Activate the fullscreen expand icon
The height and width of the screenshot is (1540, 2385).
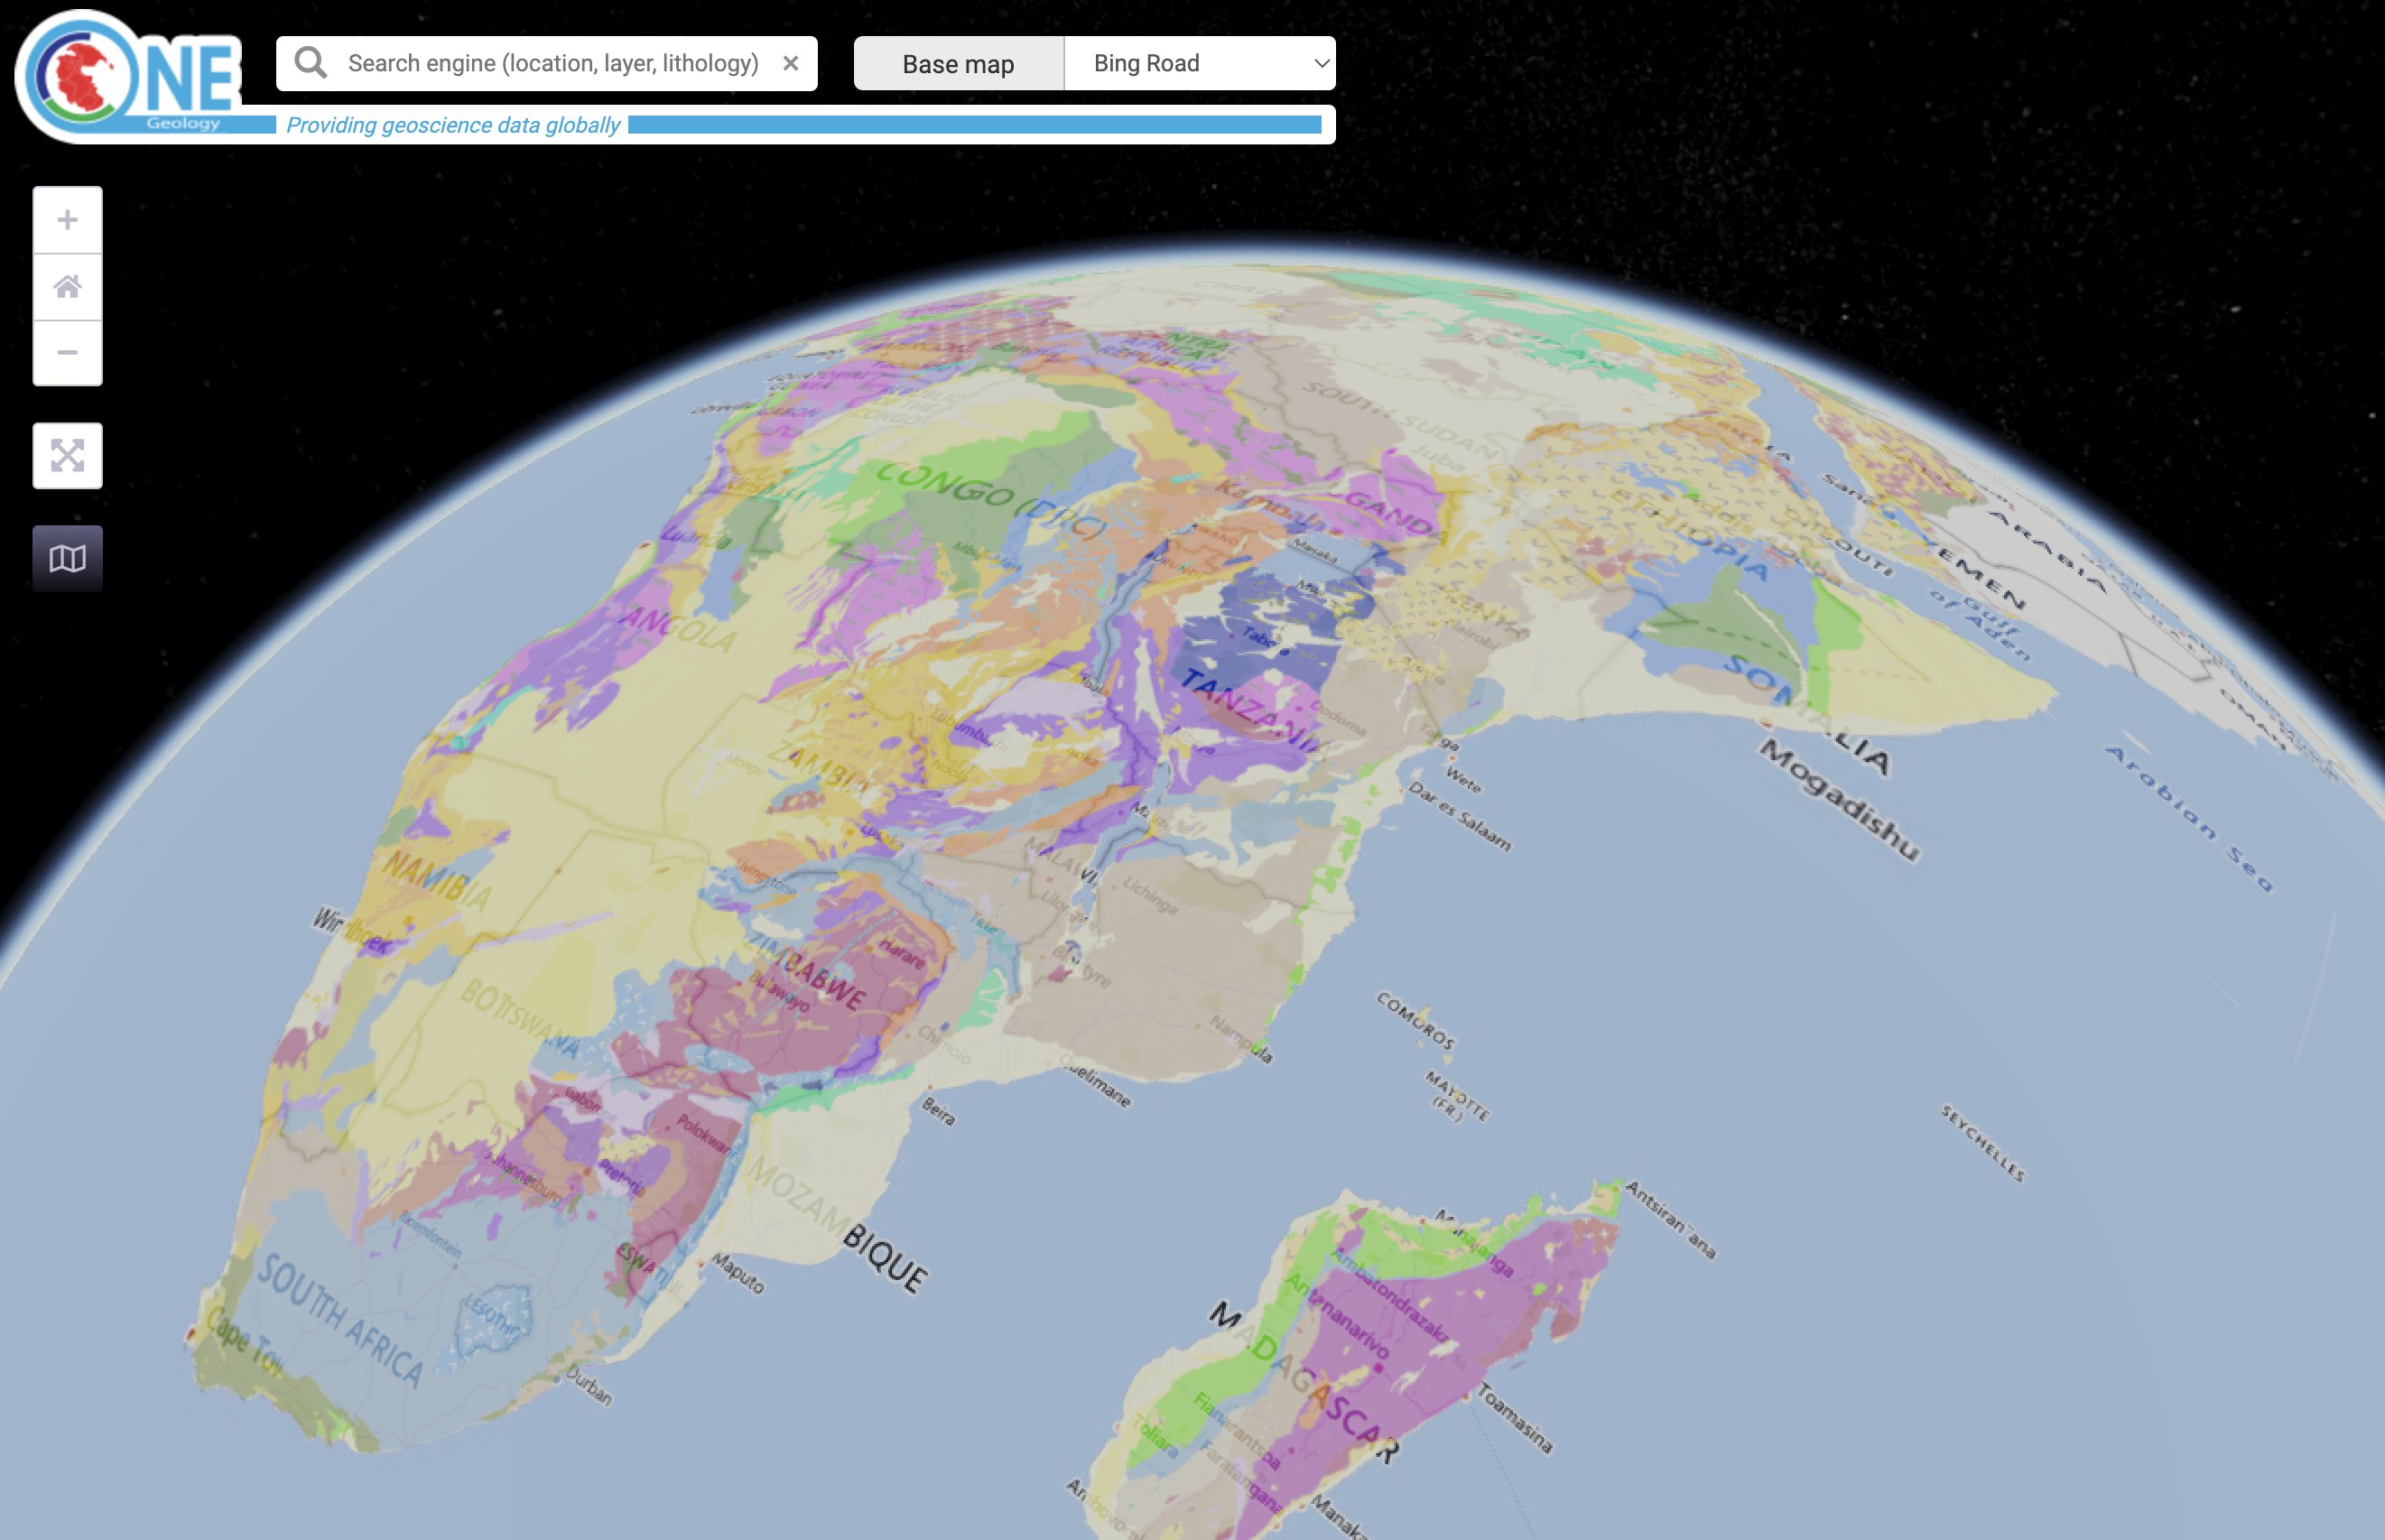pos(67,456)
